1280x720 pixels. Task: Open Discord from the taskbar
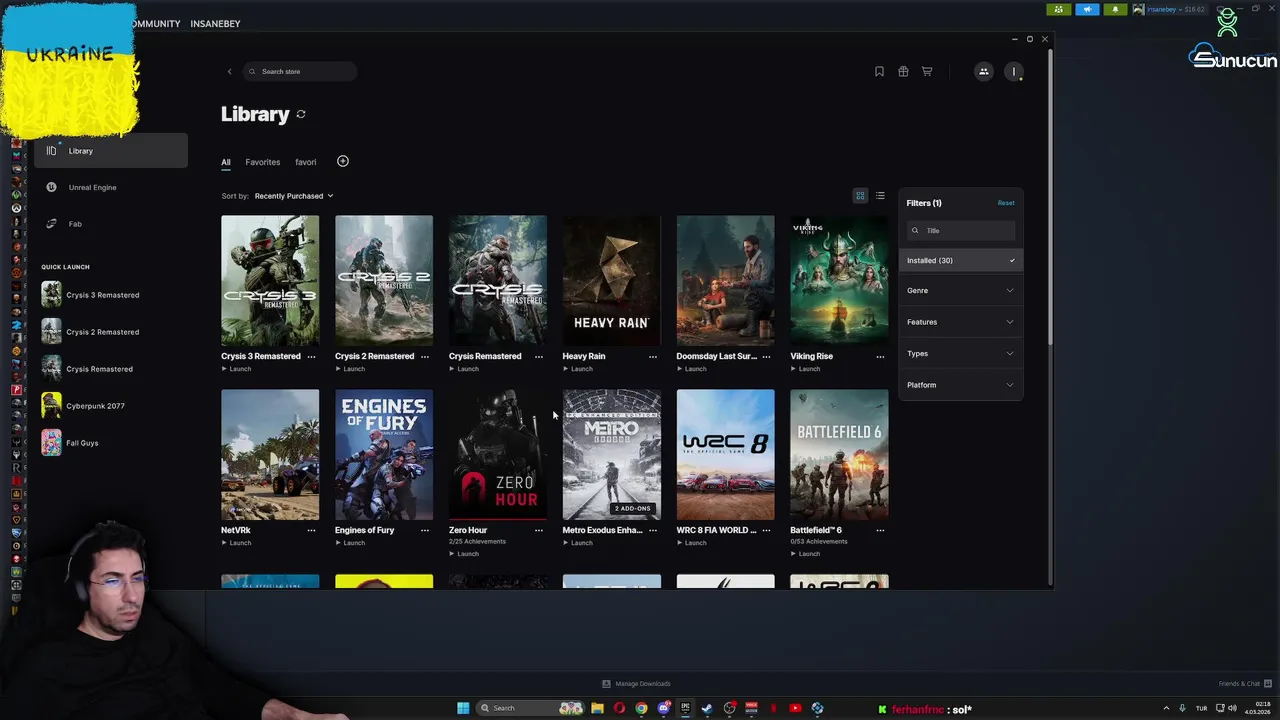664,708
